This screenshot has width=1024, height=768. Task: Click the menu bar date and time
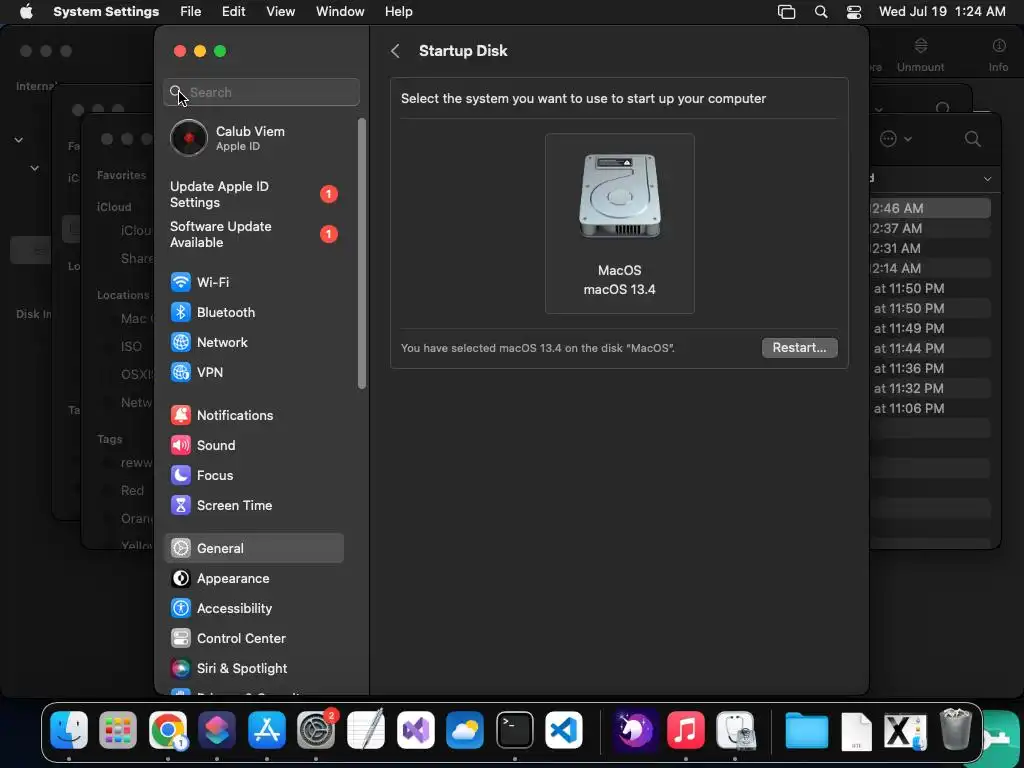pos(942,12)
